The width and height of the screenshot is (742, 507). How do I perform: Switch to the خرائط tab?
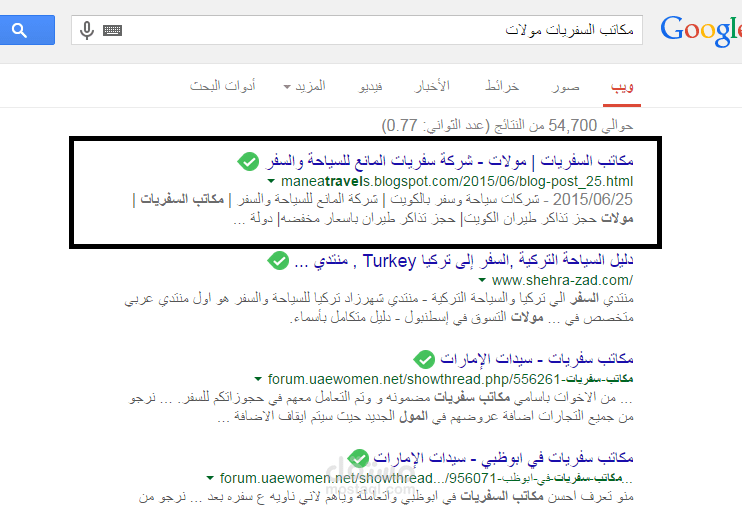pyautogui.click(x=502, y=86)
